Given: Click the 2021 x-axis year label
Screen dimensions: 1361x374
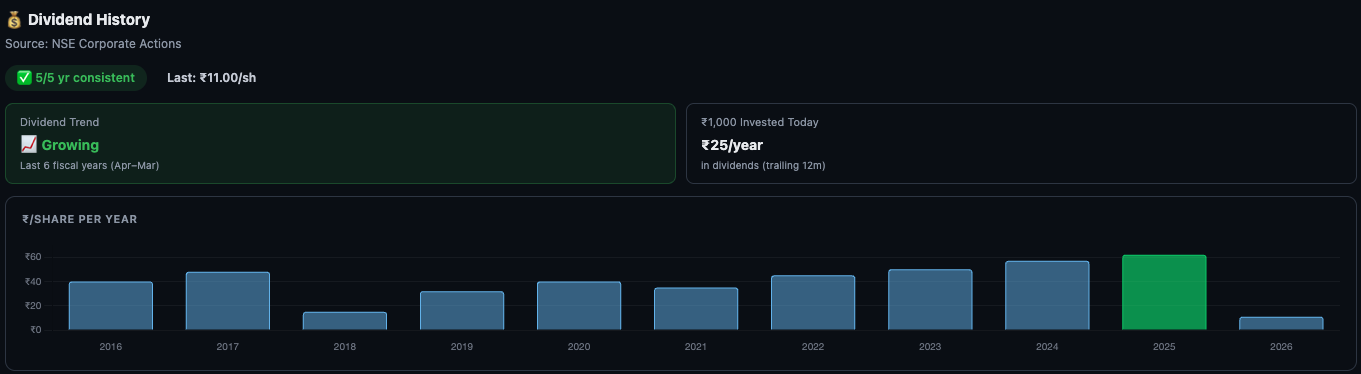Looking at the screenshot, I should [696, 347].
